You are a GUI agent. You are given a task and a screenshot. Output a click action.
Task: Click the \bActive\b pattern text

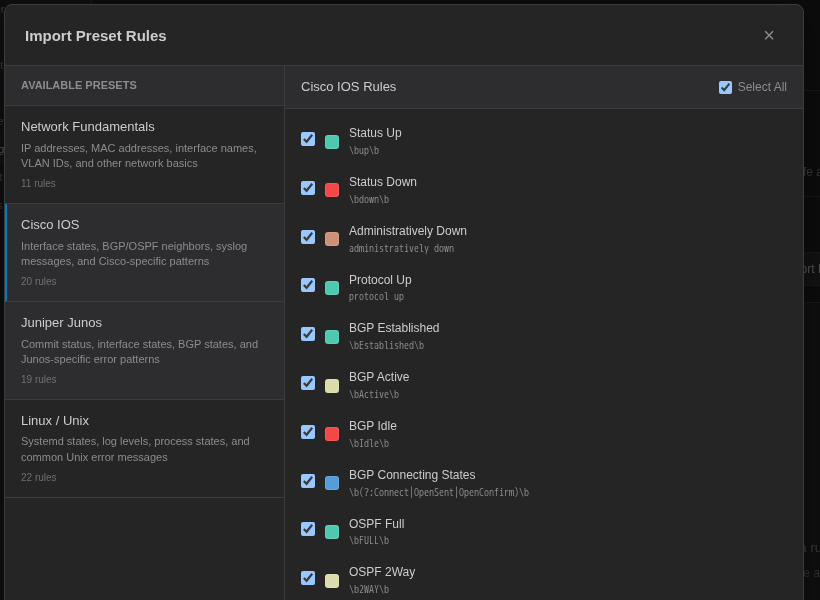pyautogui.click(x=374, y=394)
